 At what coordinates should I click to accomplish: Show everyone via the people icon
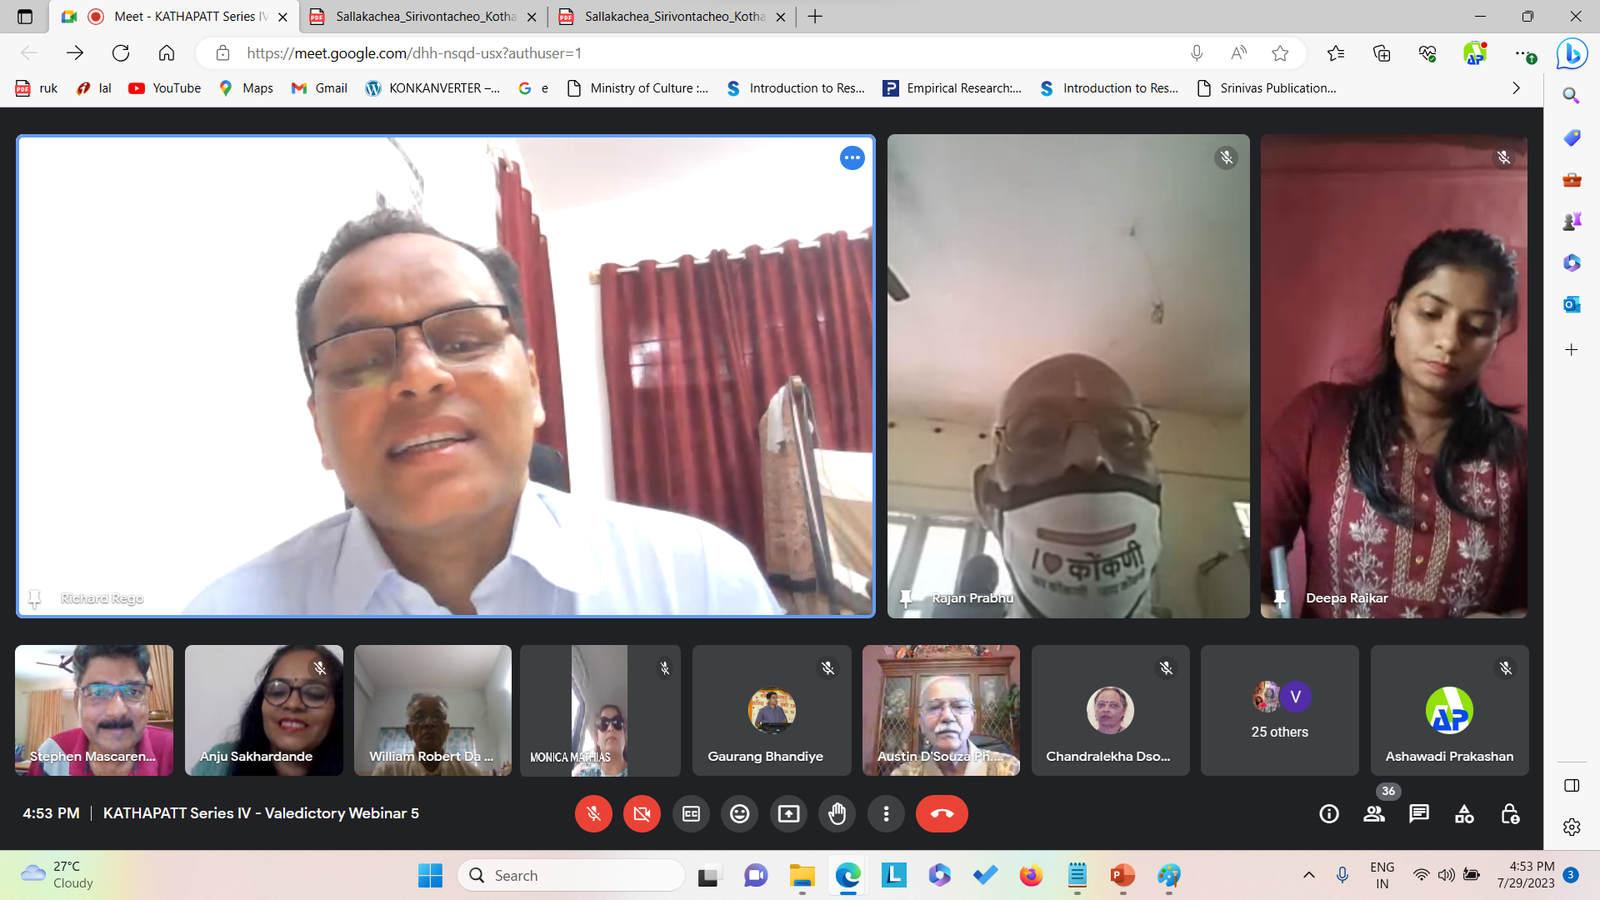pyautogui.click(x=1374, y=814)
